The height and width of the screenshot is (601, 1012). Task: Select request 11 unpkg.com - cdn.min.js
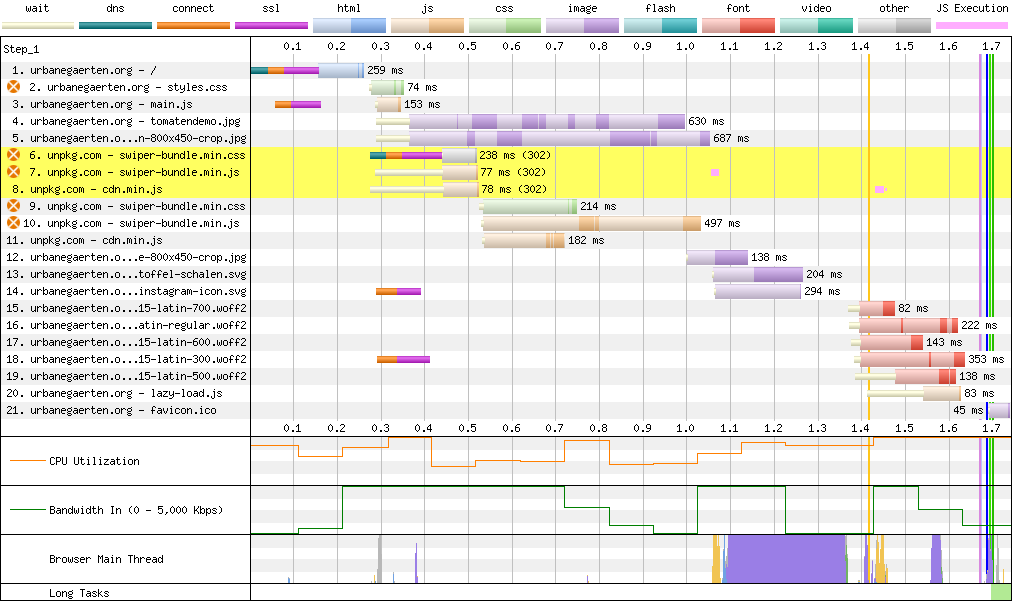84,240
